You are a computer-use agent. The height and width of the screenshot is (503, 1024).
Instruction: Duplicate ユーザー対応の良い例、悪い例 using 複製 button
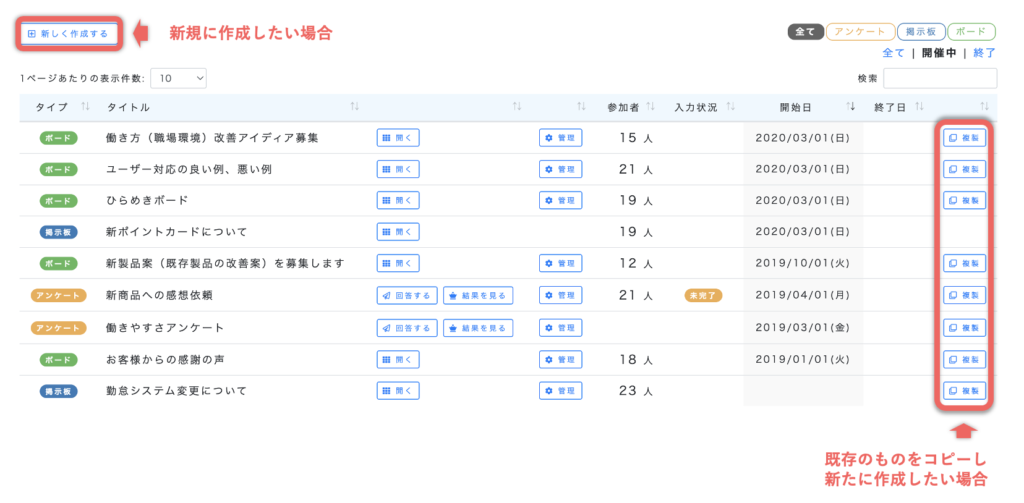pos(965,169)
